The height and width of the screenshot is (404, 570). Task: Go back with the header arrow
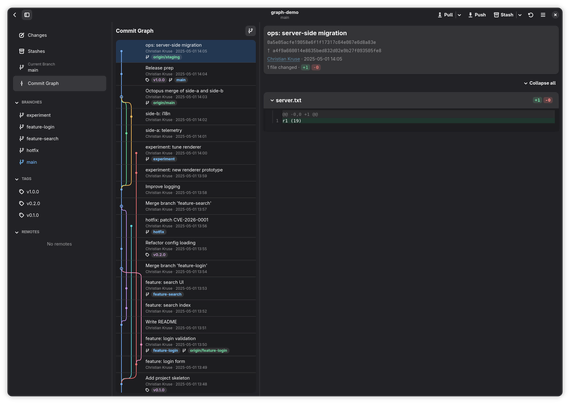pos(15,15)
